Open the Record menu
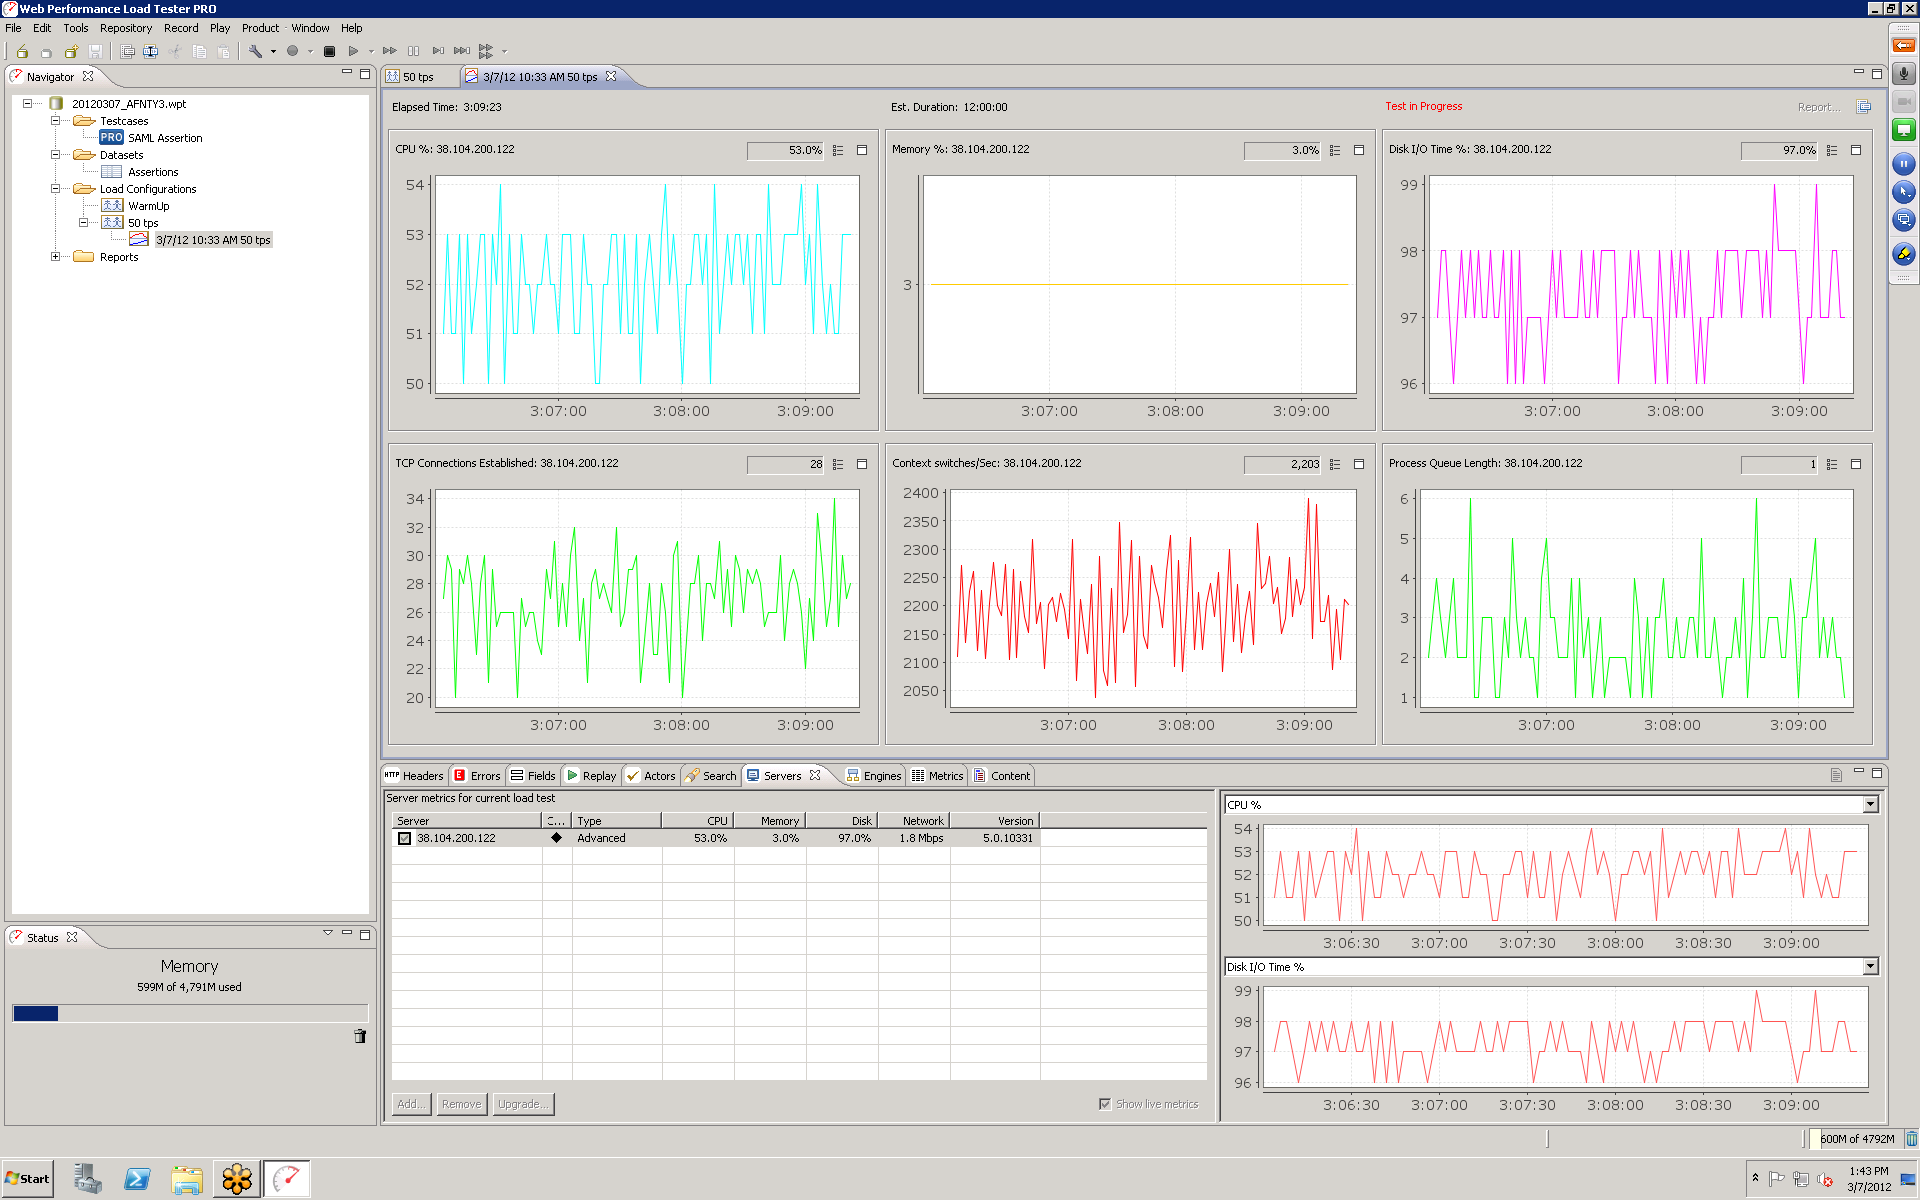The width and height of the screenshot is (1920, 1200). pyautogui.click(x=181, y=28)
